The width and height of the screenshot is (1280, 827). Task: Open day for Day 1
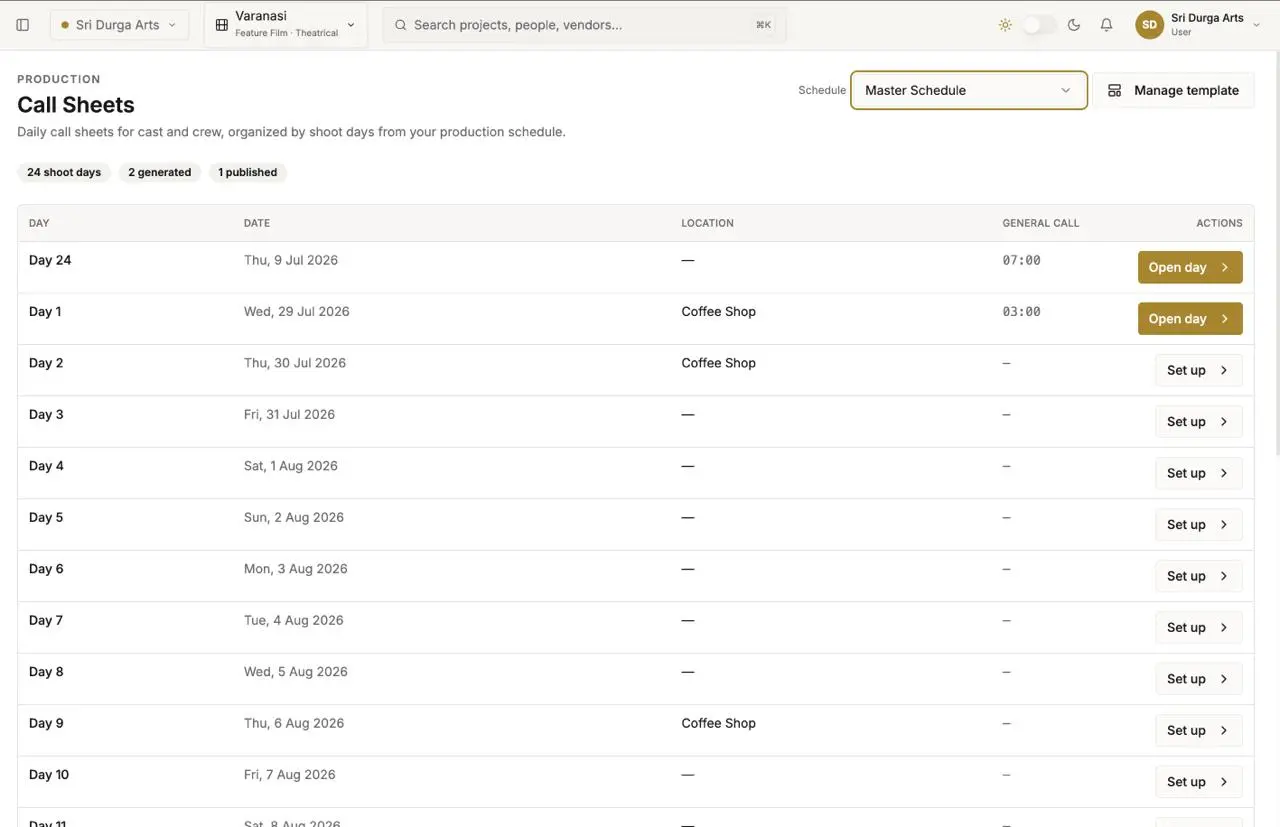[x=1190, y=319]
